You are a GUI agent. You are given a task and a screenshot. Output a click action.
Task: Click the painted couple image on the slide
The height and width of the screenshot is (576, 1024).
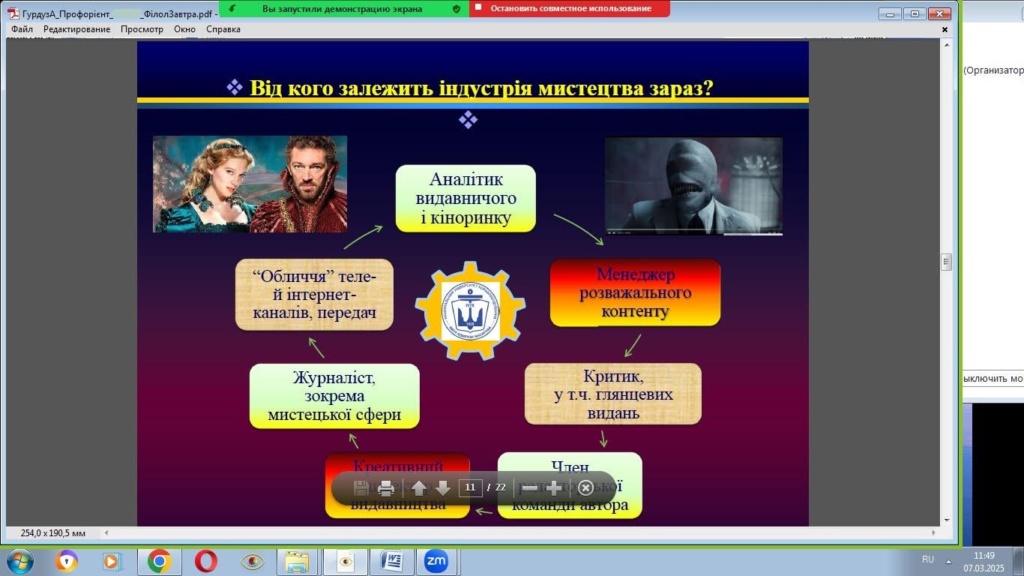tap(250, 184)
